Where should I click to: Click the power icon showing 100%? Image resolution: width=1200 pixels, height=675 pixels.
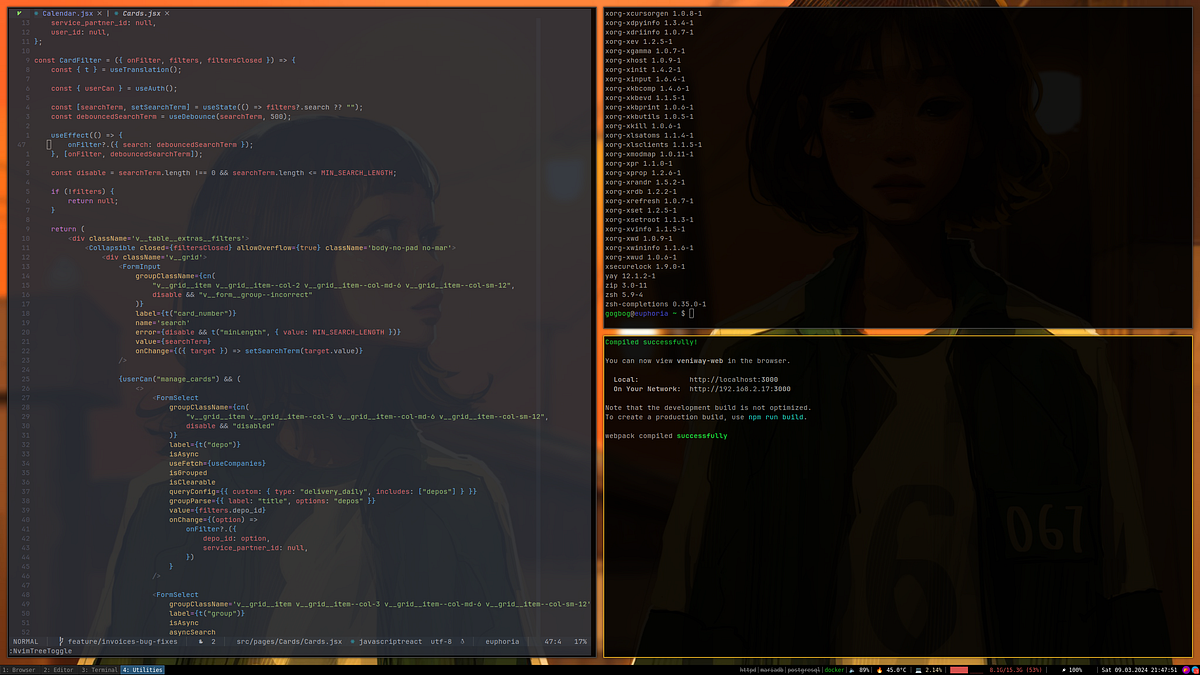[1065, 668]
